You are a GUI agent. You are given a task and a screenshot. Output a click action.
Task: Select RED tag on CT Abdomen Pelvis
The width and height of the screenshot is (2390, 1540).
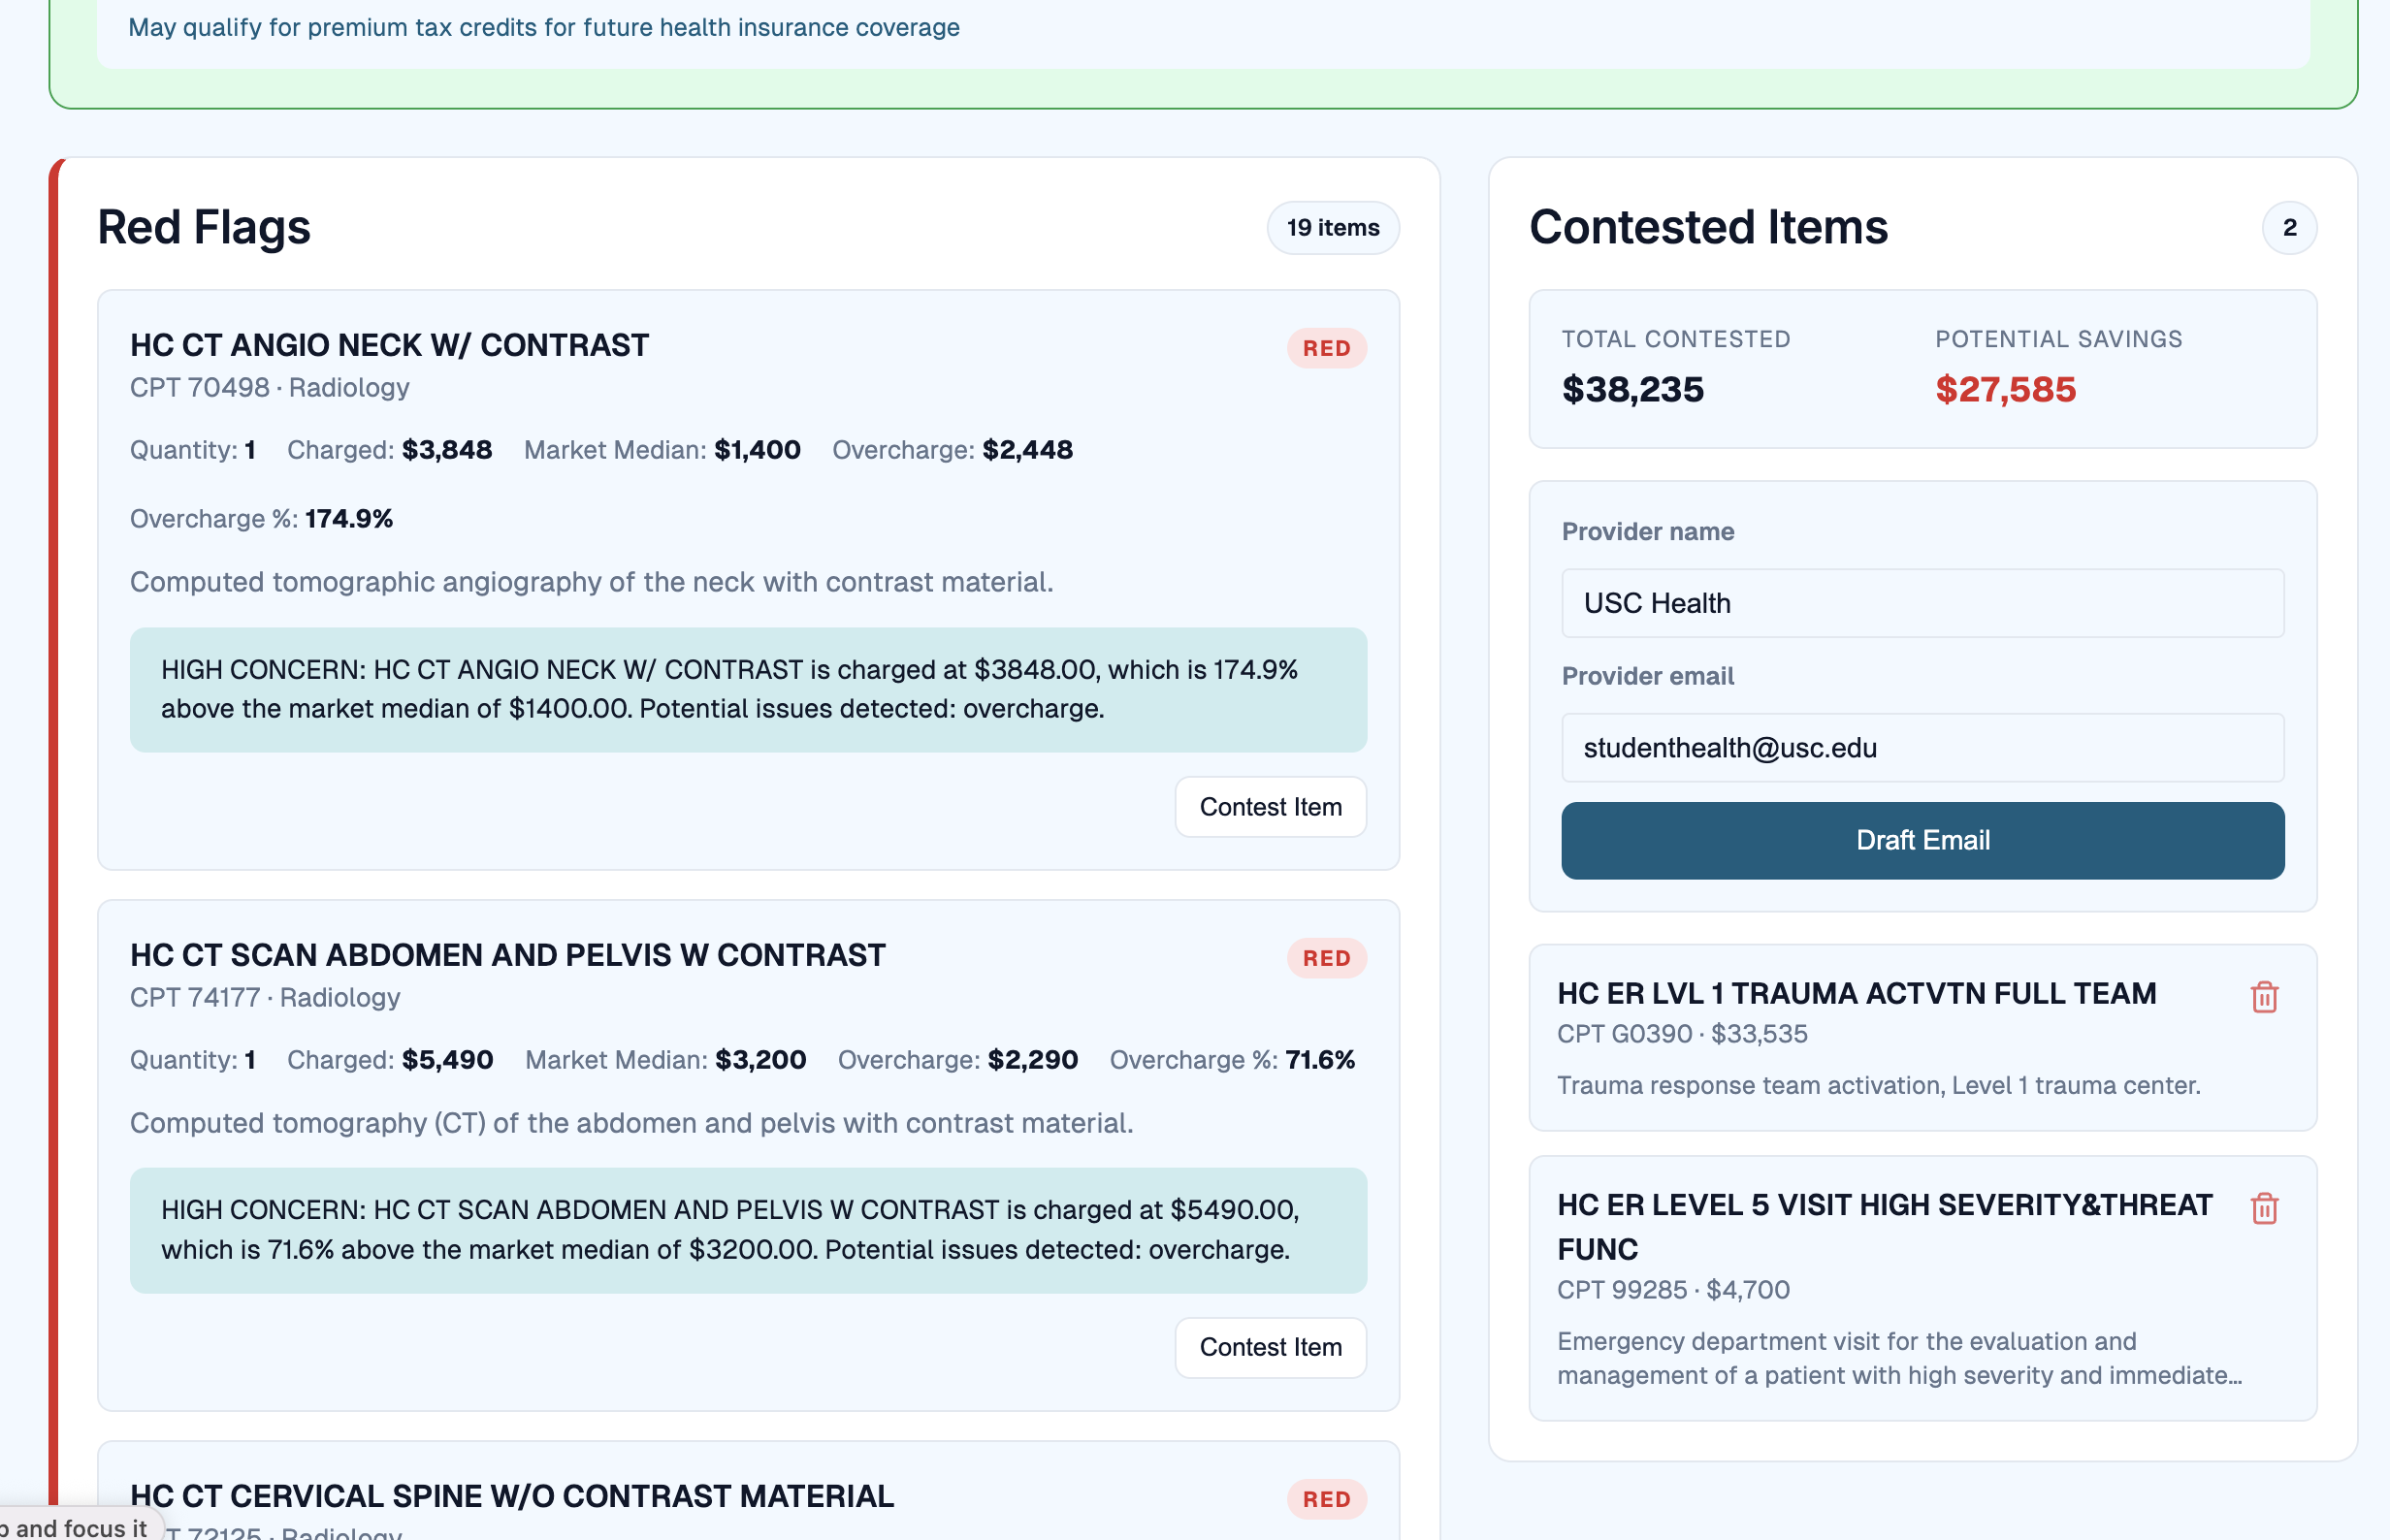pyautogui.click(x=1326, y=958)
